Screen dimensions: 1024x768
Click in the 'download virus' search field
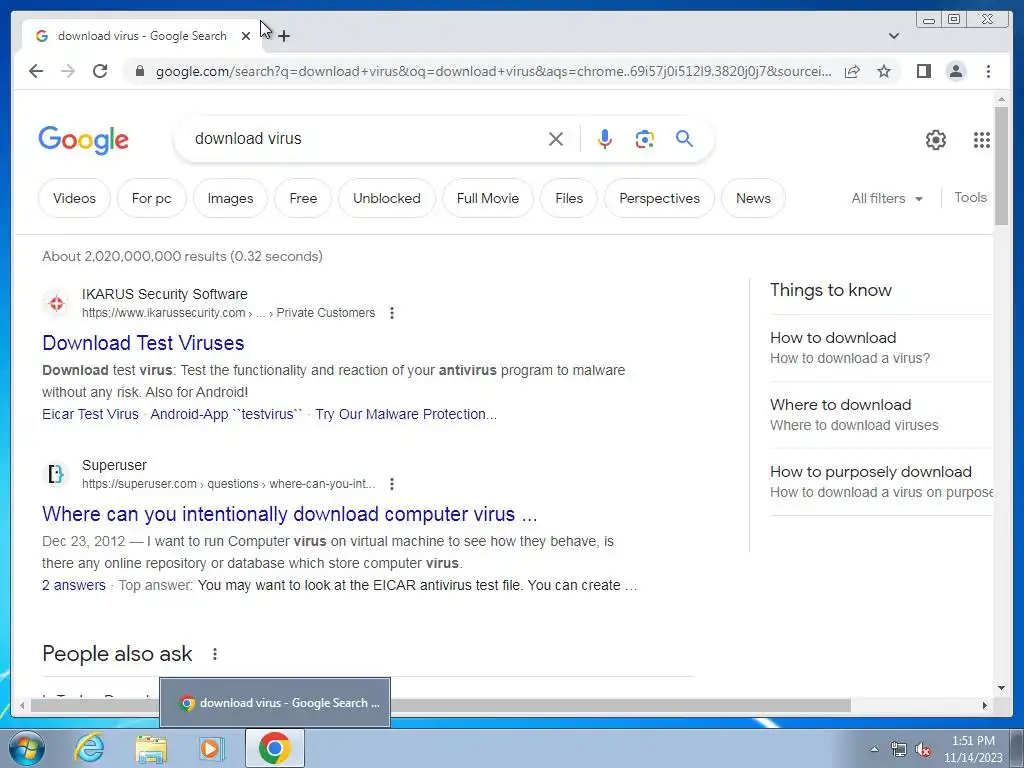[366, 138]
